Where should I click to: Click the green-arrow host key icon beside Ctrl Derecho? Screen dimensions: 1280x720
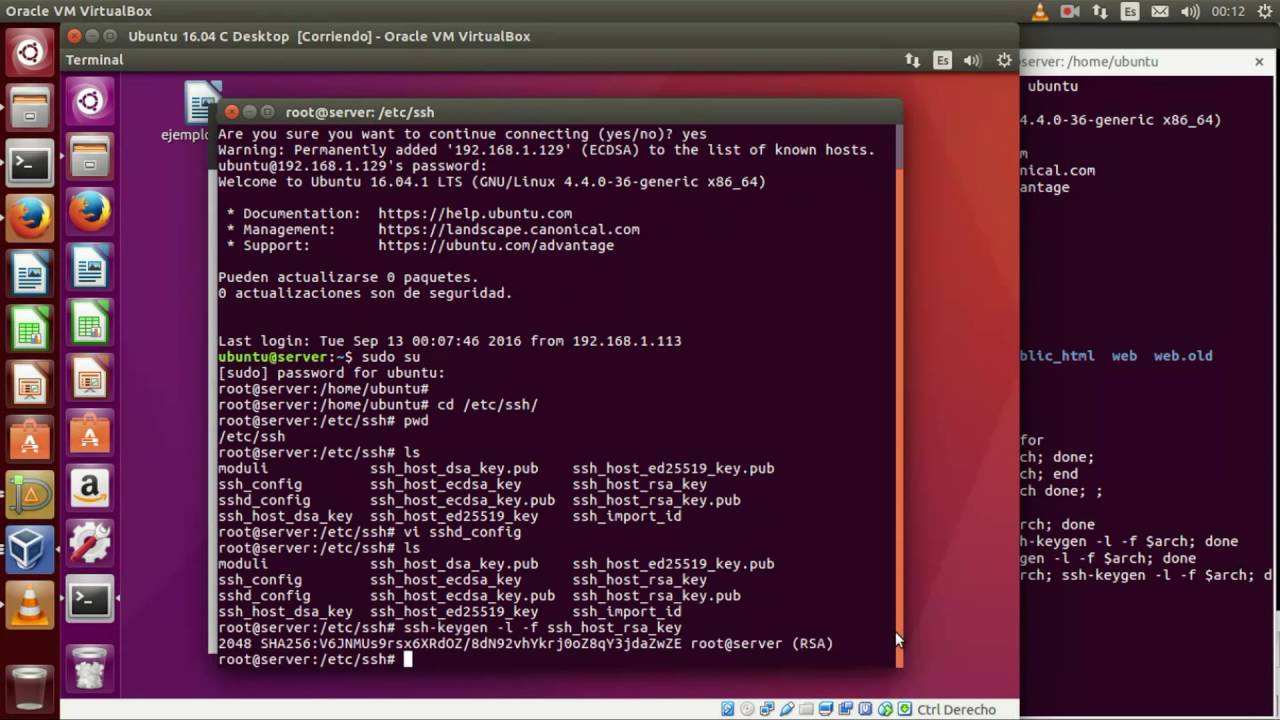[x=905, y=710]
